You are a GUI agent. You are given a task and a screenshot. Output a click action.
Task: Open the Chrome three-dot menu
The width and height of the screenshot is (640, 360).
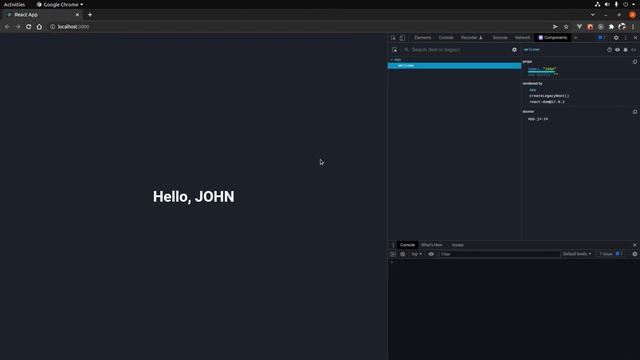[633, 27]
